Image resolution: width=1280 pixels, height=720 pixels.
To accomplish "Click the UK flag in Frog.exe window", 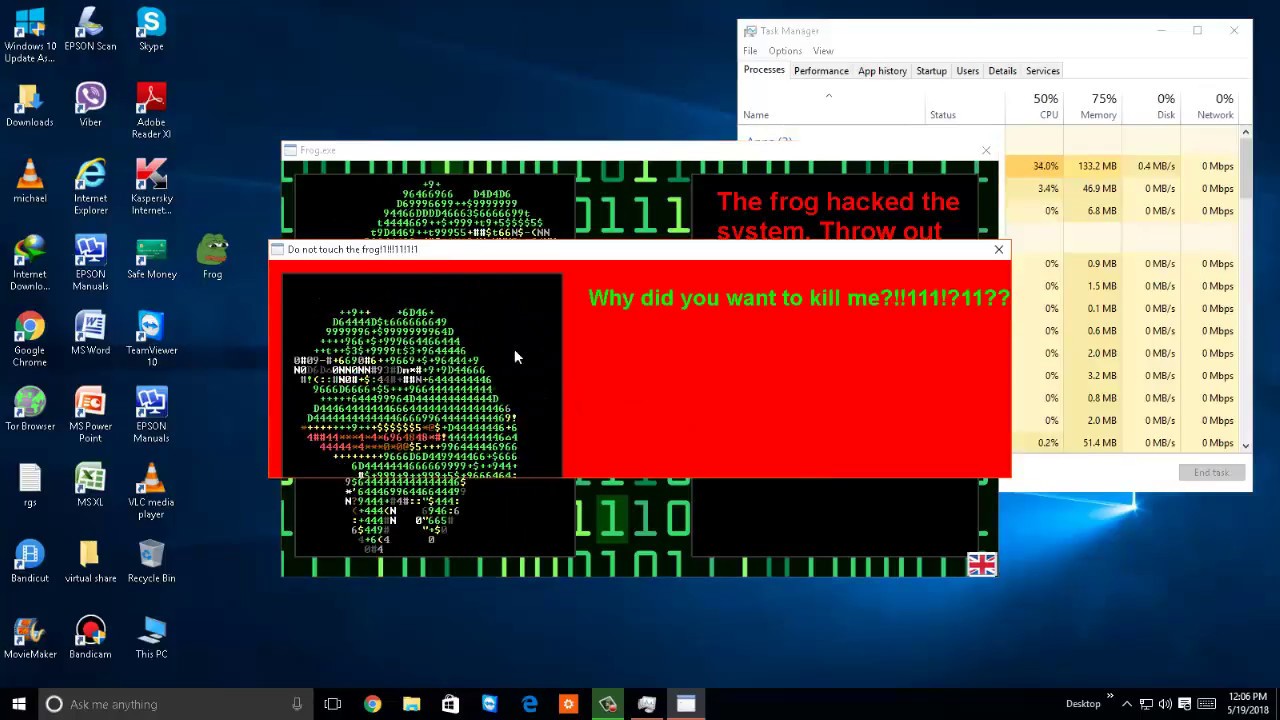I will [982, 566].
